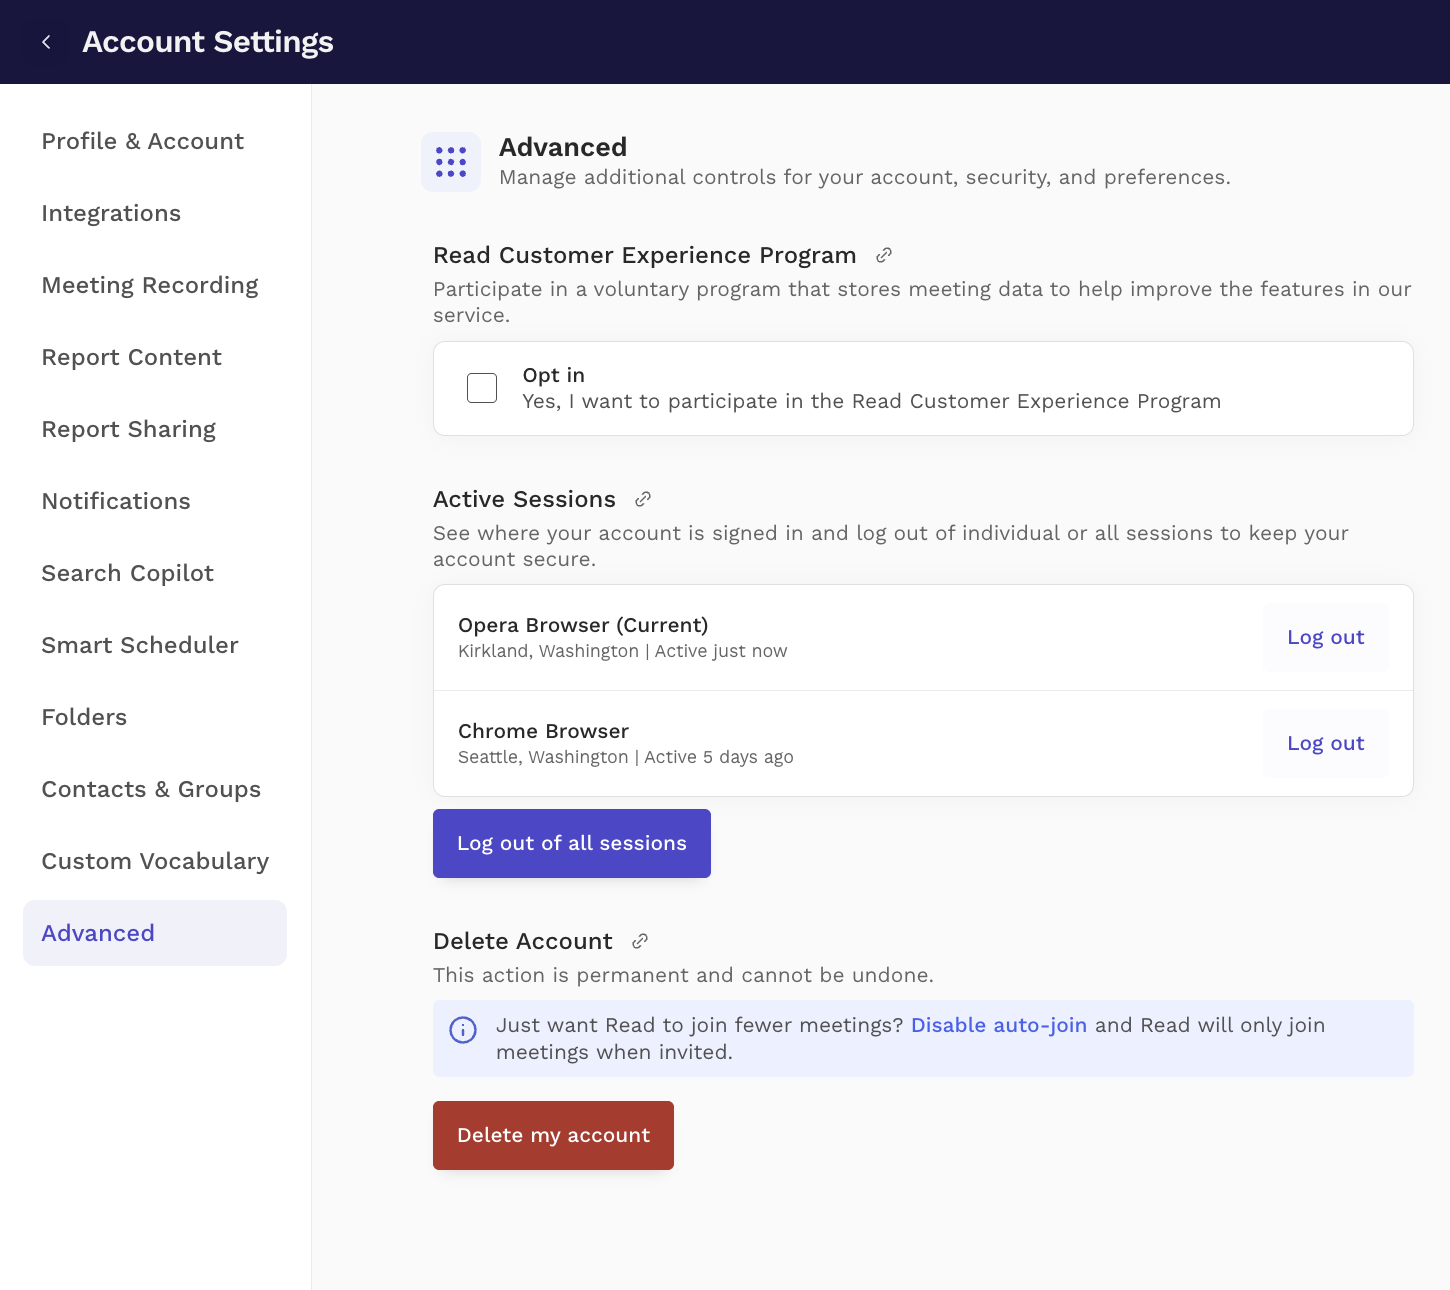Select Report Sharing in the sidebar

tap(128, 429)
